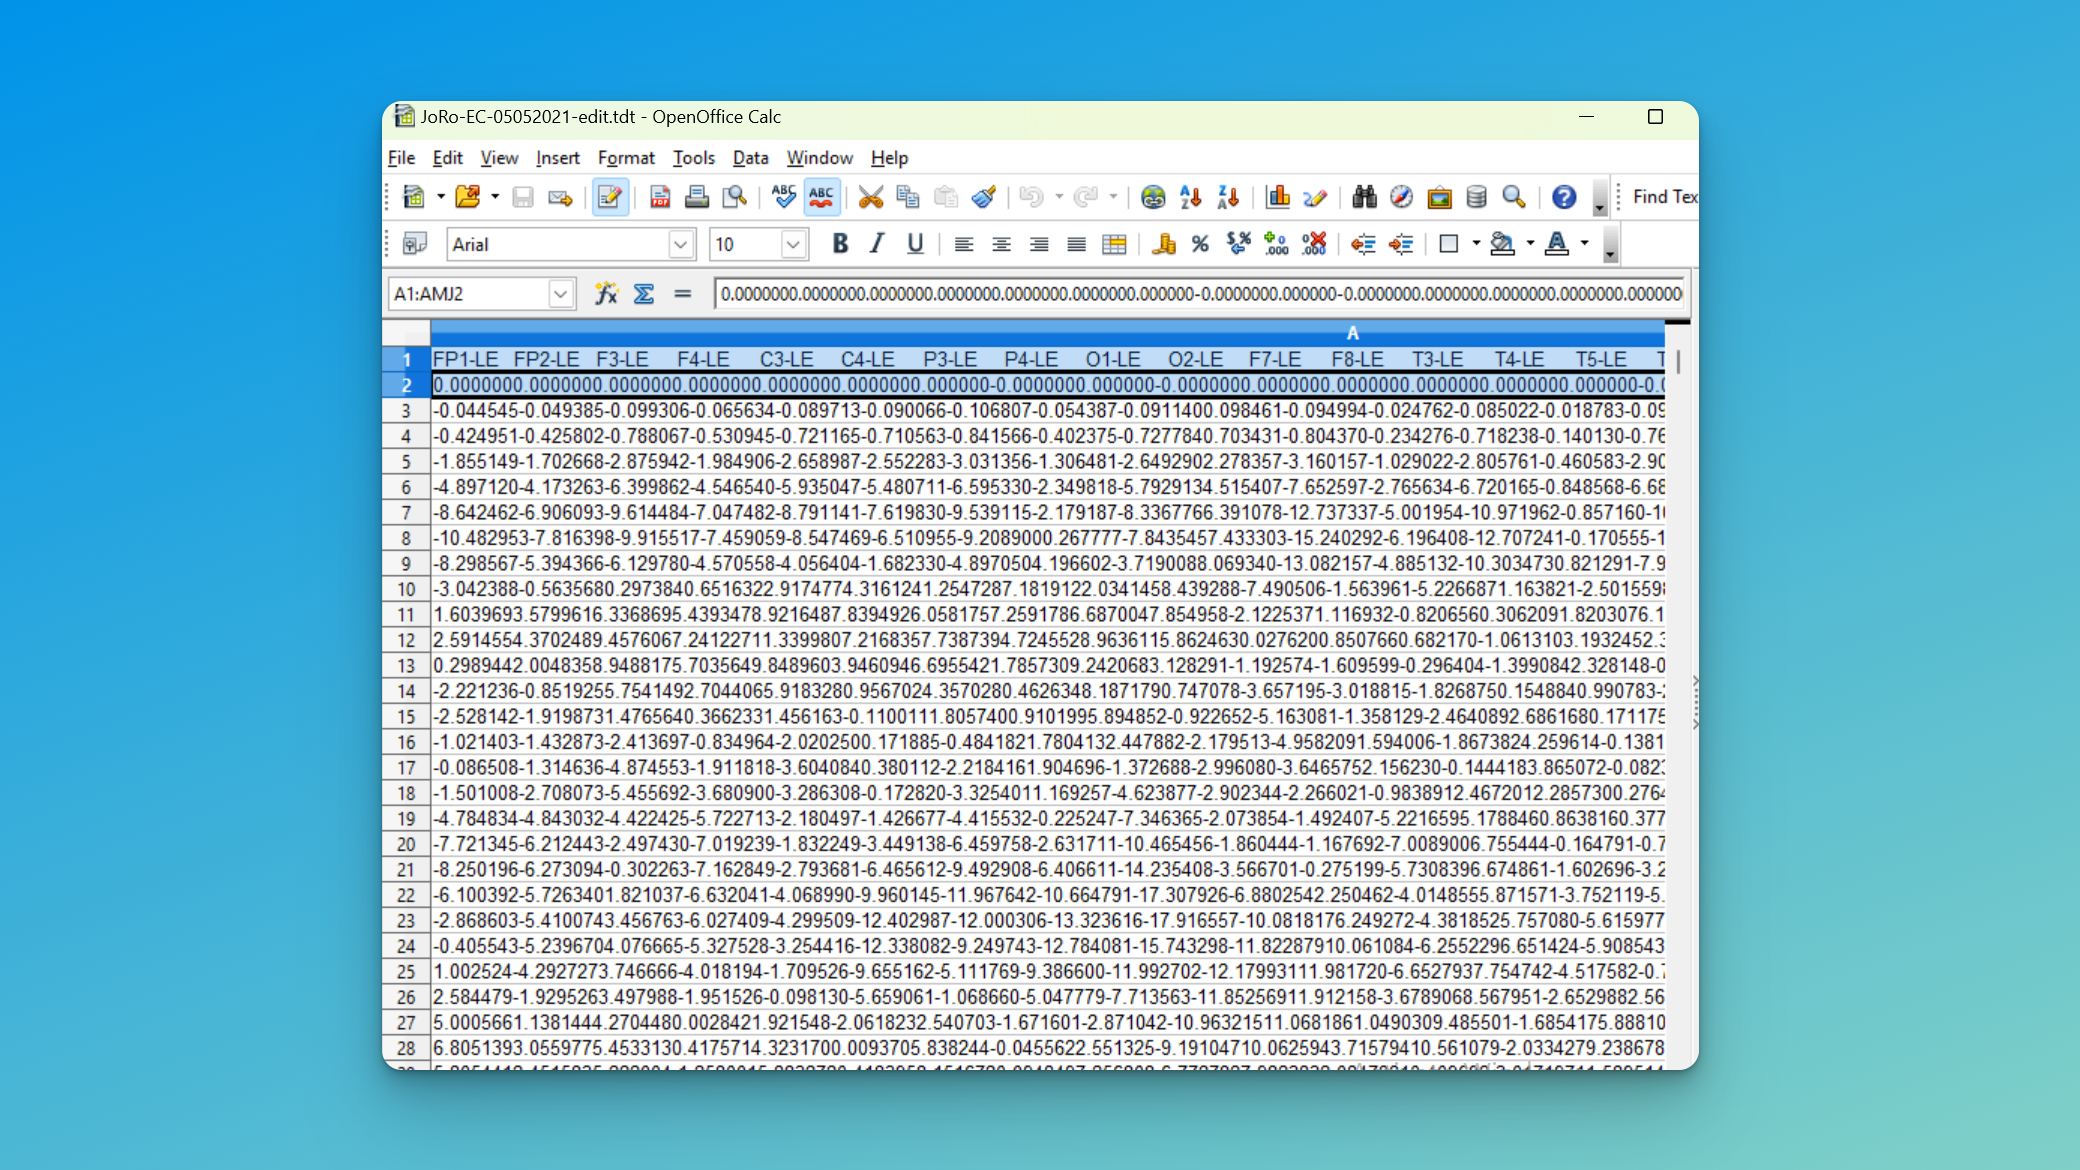Open the Chart insert tool

(x=1277, y=197)
